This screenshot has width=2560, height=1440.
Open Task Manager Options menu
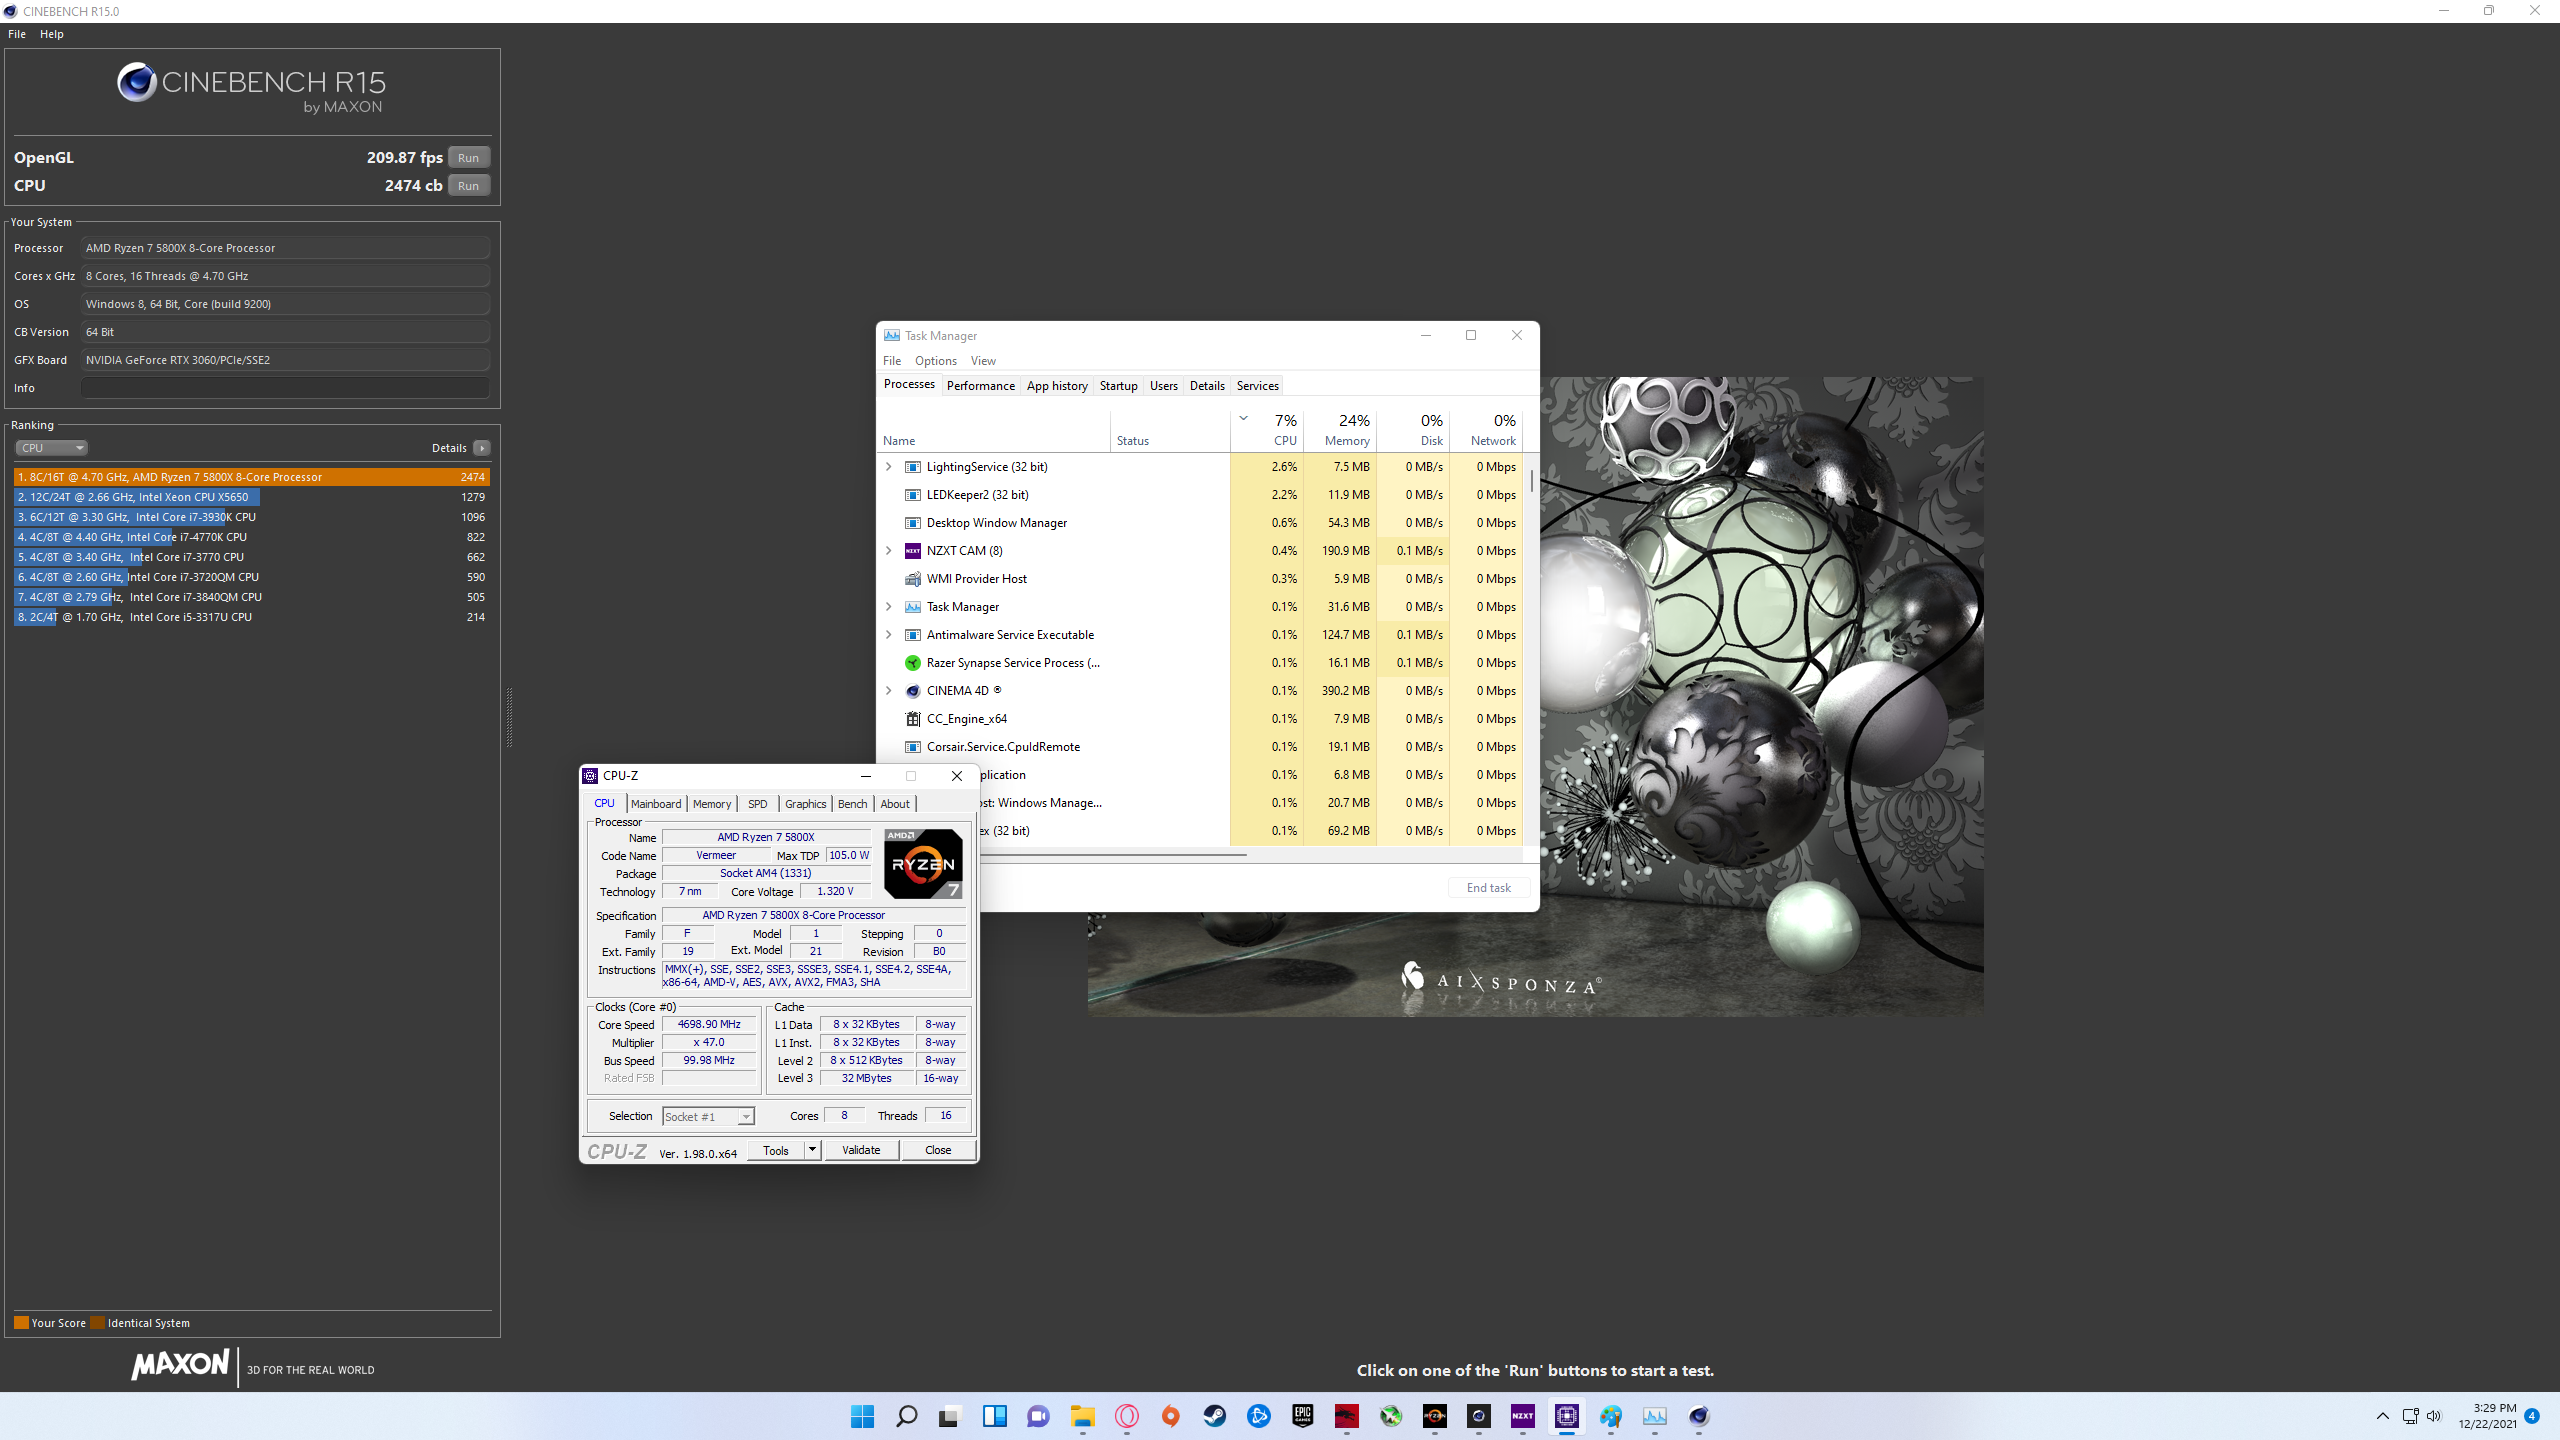click(x=935, y=361)
